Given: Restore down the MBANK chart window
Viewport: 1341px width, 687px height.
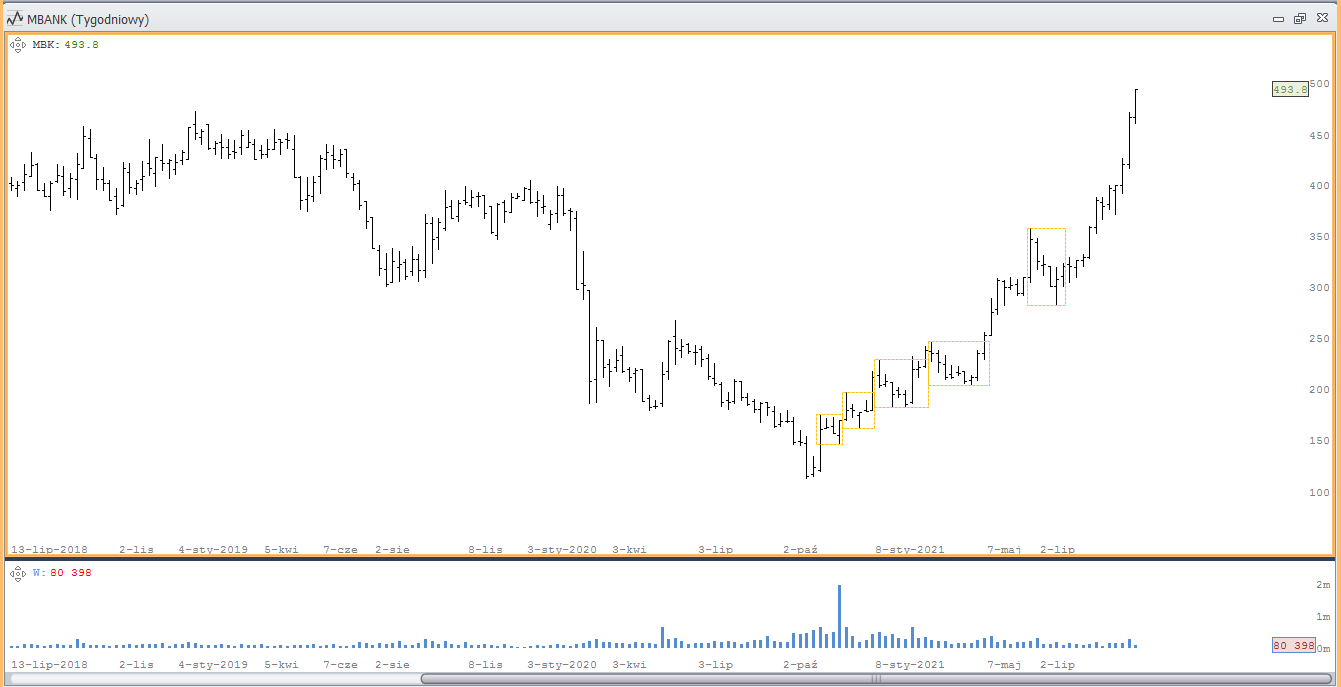Looking at the screenshot, I should (1300, 18).
